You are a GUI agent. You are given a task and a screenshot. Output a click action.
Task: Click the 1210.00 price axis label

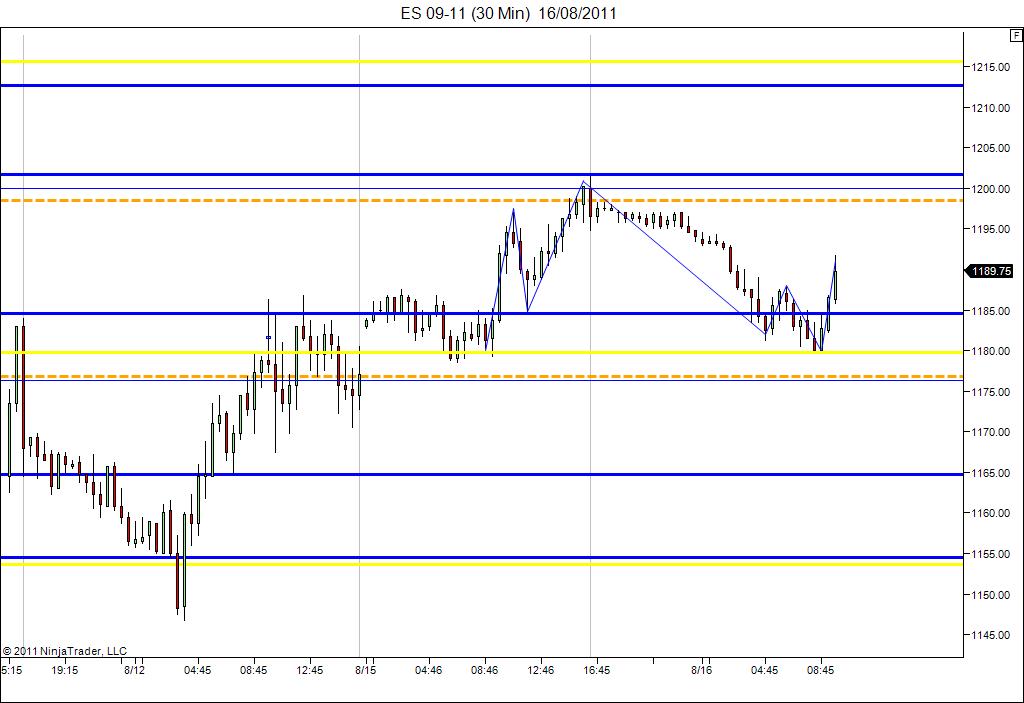pyautogui.click(x=990, y=108)
